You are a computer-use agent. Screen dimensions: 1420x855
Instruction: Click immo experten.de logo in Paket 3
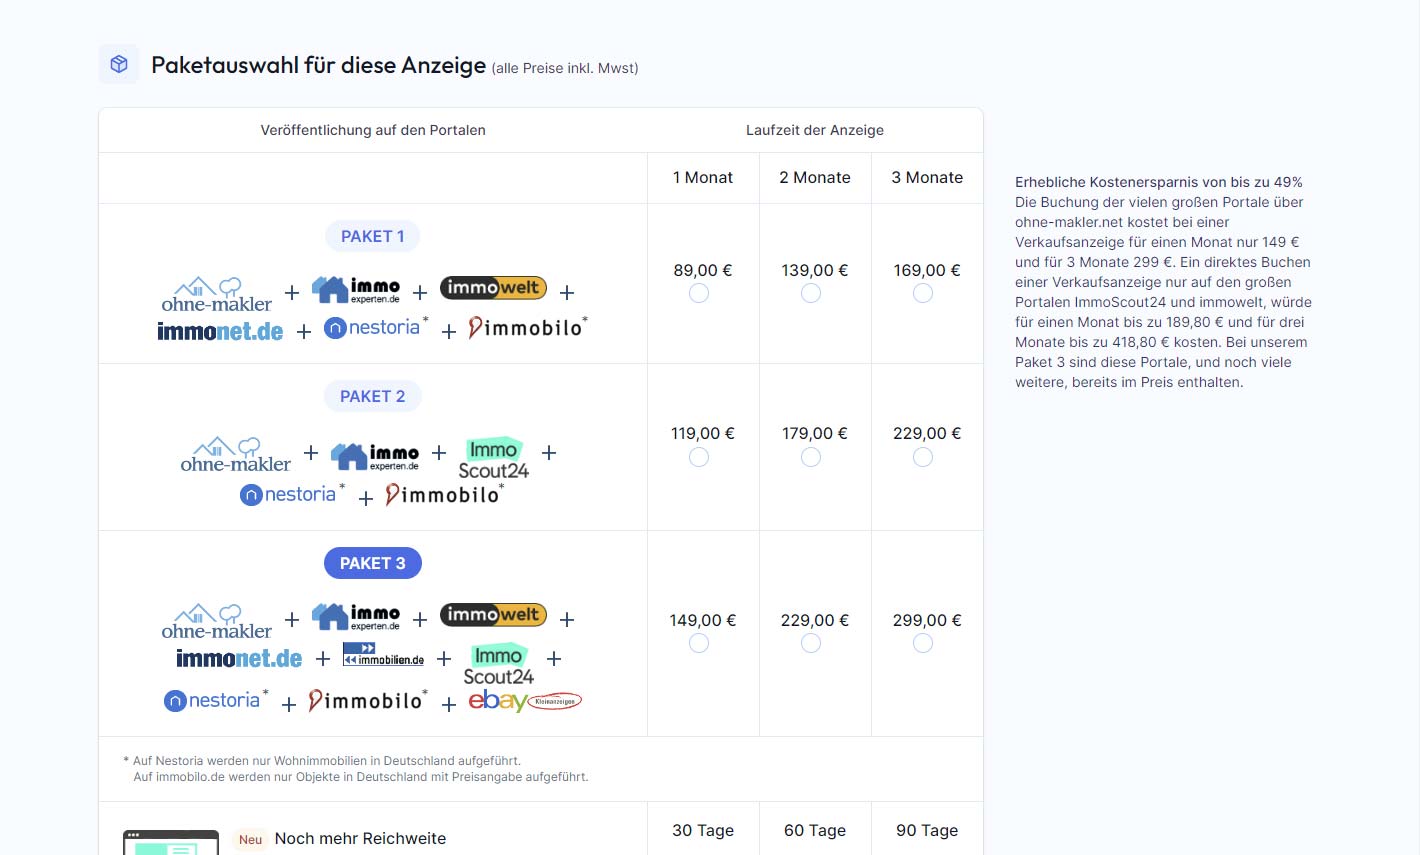[x=356, y=617]
